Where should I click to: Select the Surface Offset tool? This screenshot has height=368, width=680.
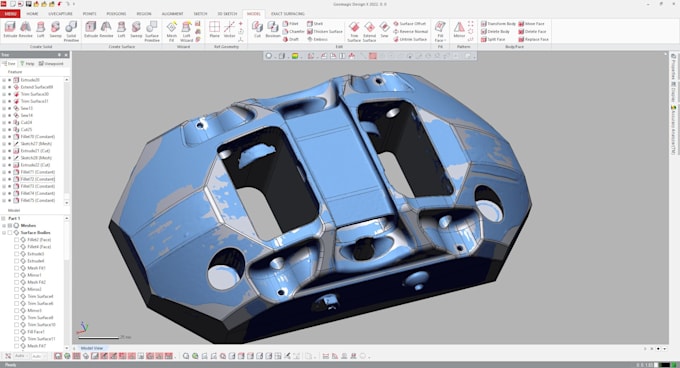point(410,24)
